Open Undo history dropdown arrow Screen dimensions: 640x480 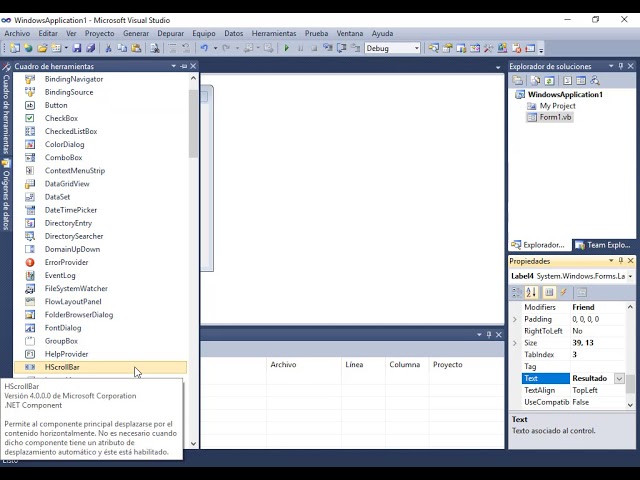point(215,48)
